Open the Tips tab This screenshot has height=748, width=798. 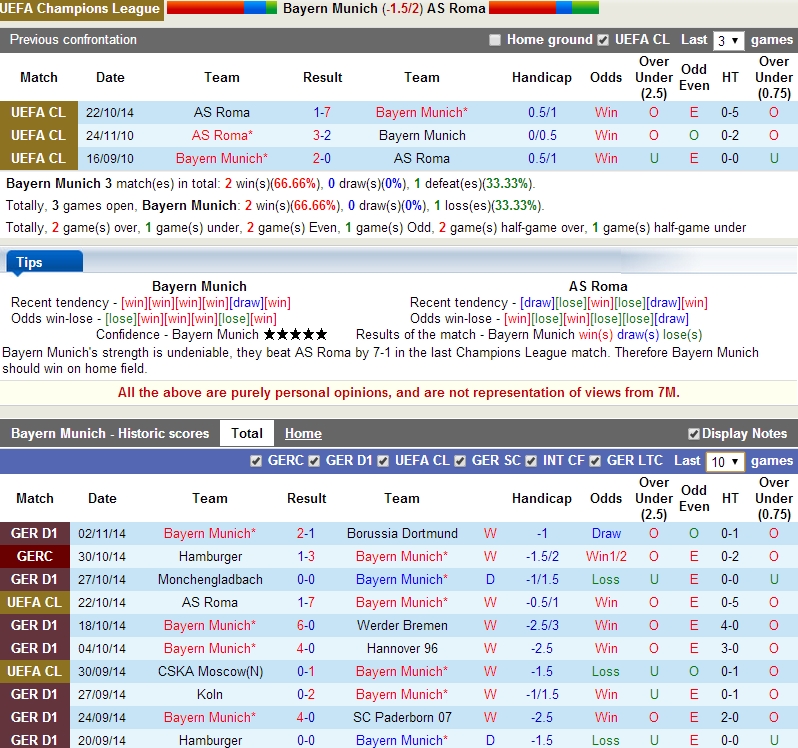[44, 262]
